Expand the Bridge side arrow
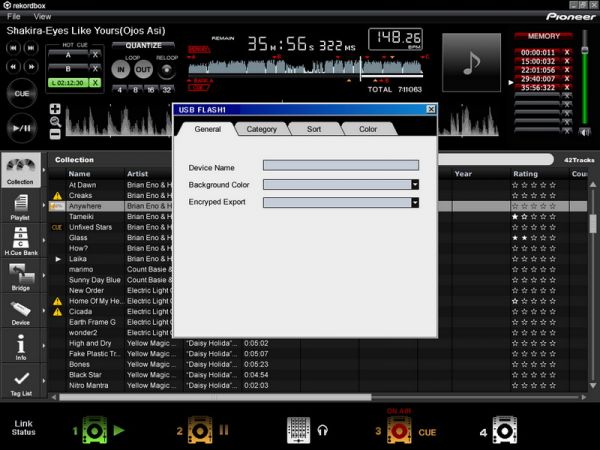Viewport: 600px width, 450px height. point(44,276)
